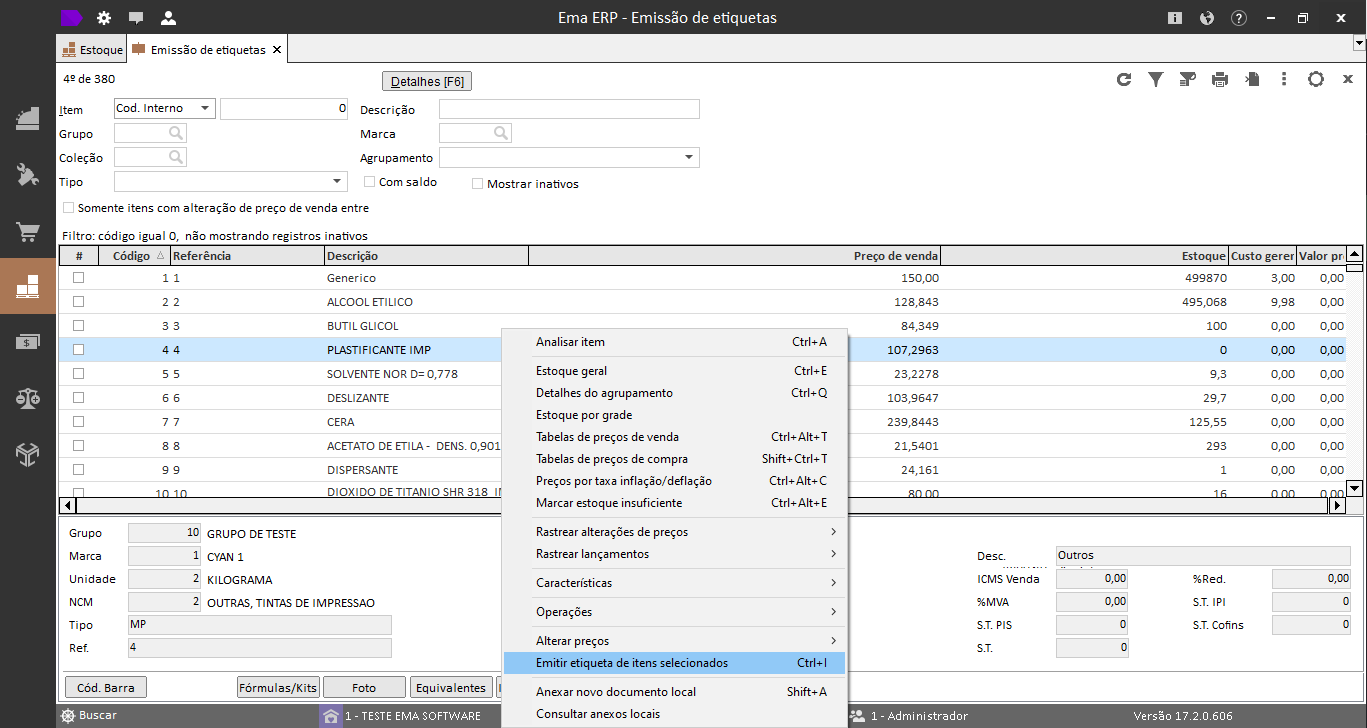Image resolution: width=1367 pixels, height=728 pixels.
Task: Open settings gear in title bar
Action: click(104, 18)
